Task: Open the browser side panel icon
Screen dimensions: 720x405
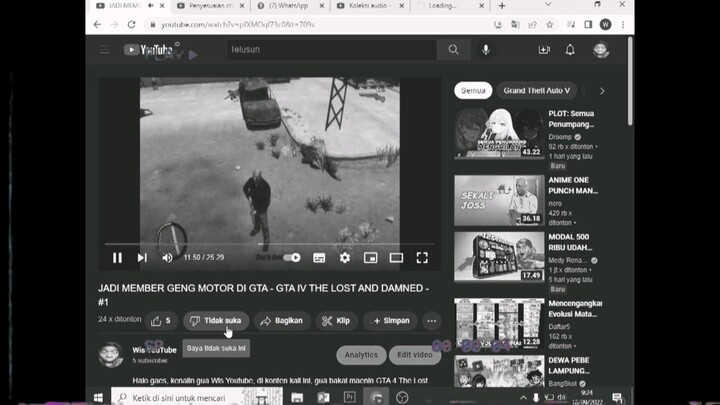Action: (x=588, y=25)
